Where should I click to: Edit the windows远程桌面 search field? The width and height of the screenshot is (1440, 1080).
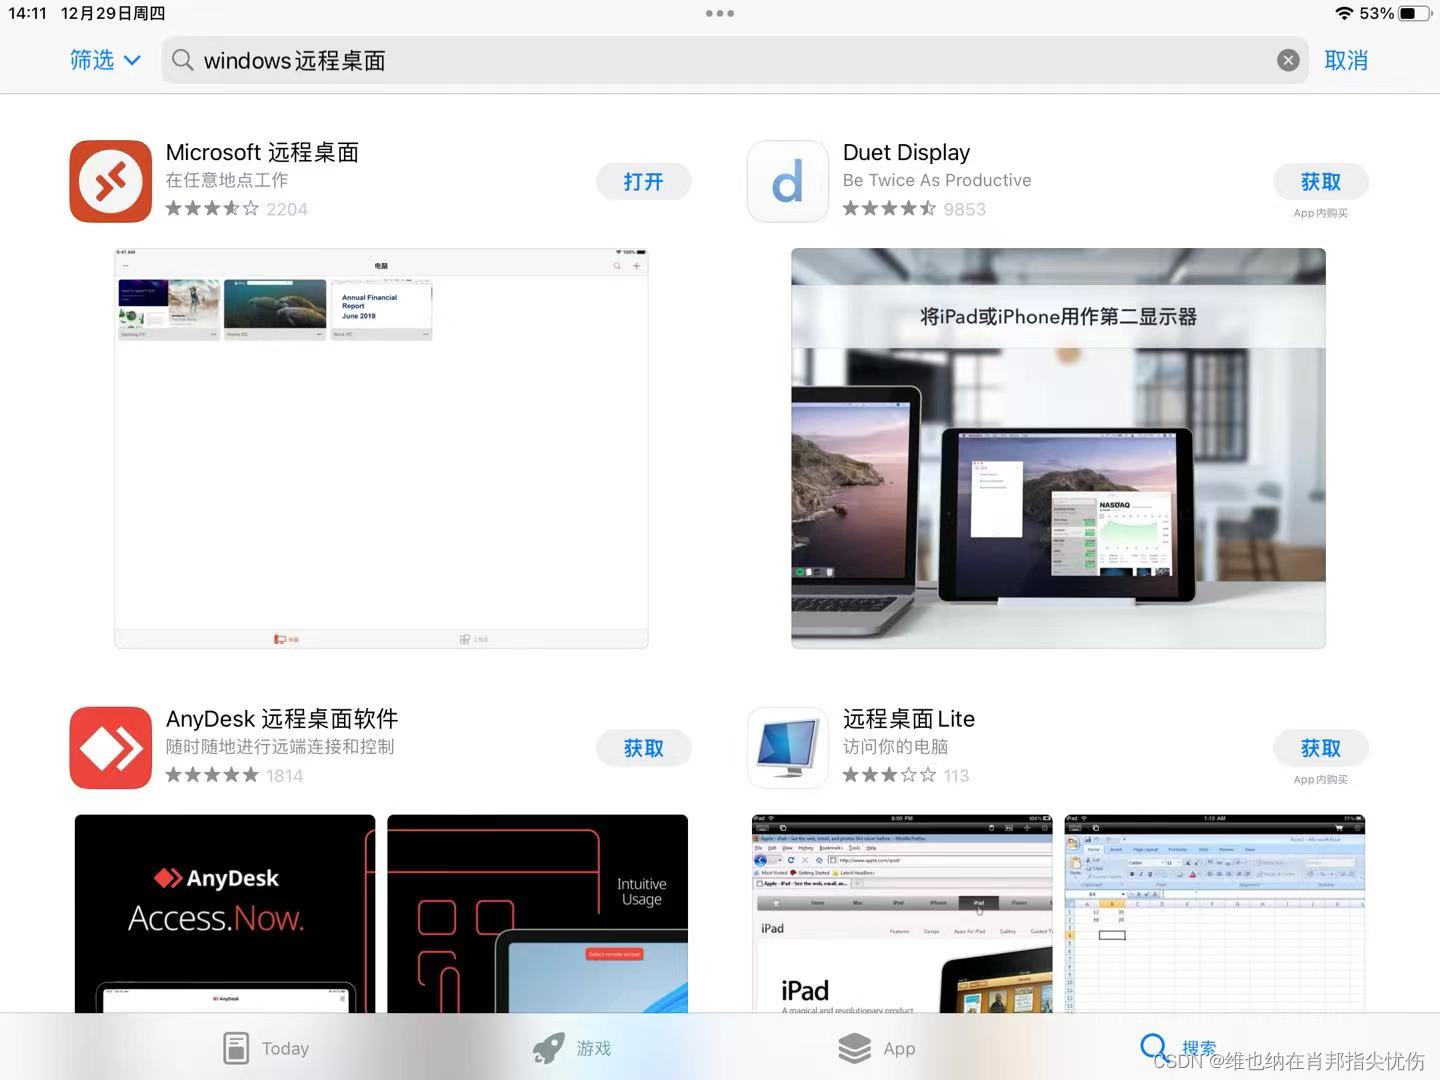click(734, 60)
